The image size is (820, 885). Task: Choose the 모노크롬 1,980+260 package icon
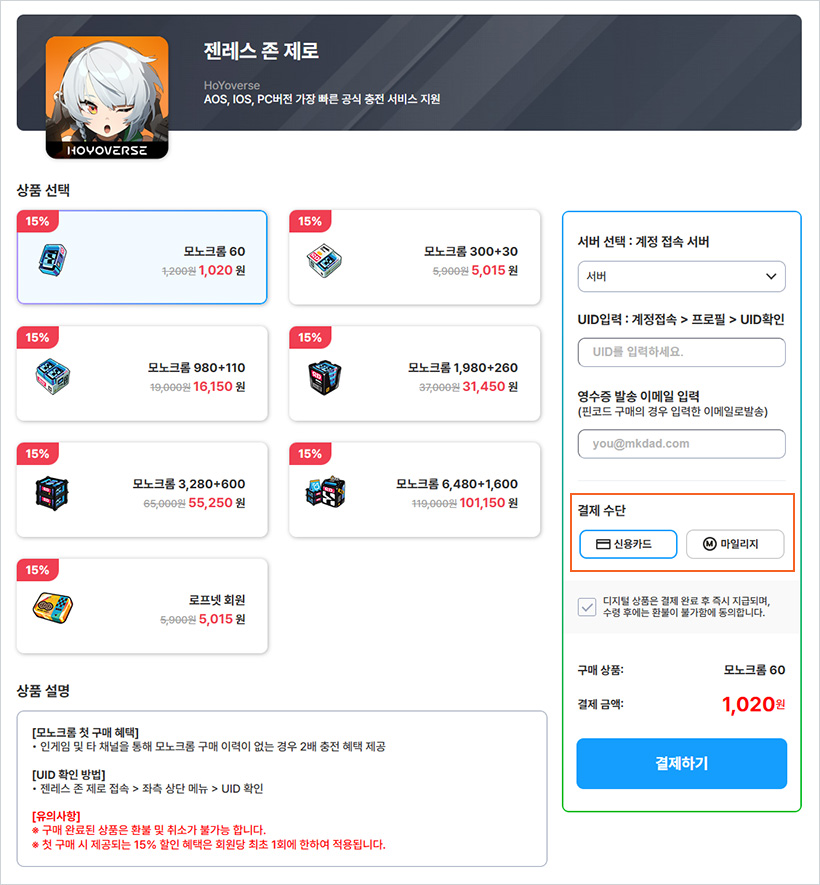pyautogui.click(x=325, y=378)
